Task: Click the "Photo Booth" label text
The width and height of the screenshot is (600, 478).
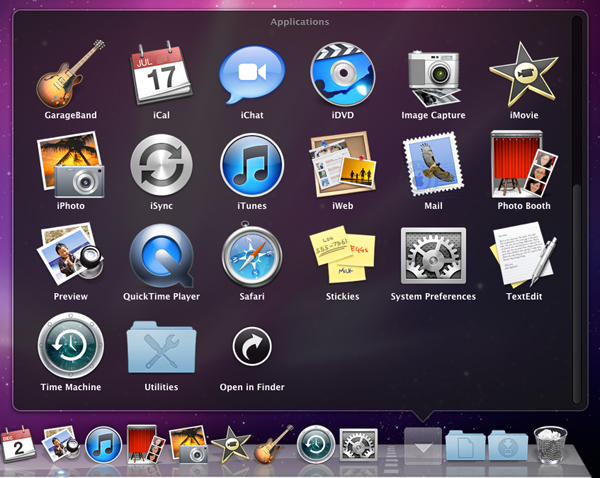Action: [x=524, y=206]
